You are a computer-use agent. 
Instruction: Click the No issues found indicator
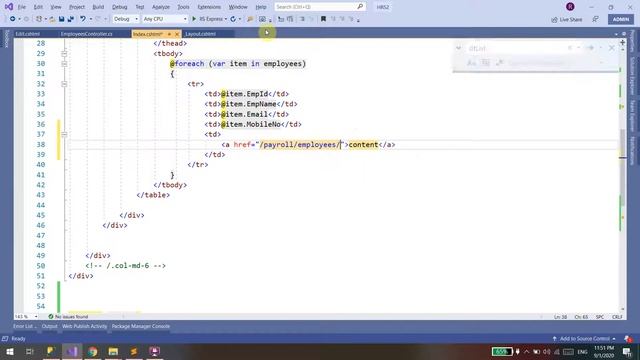tap(68, 317)
